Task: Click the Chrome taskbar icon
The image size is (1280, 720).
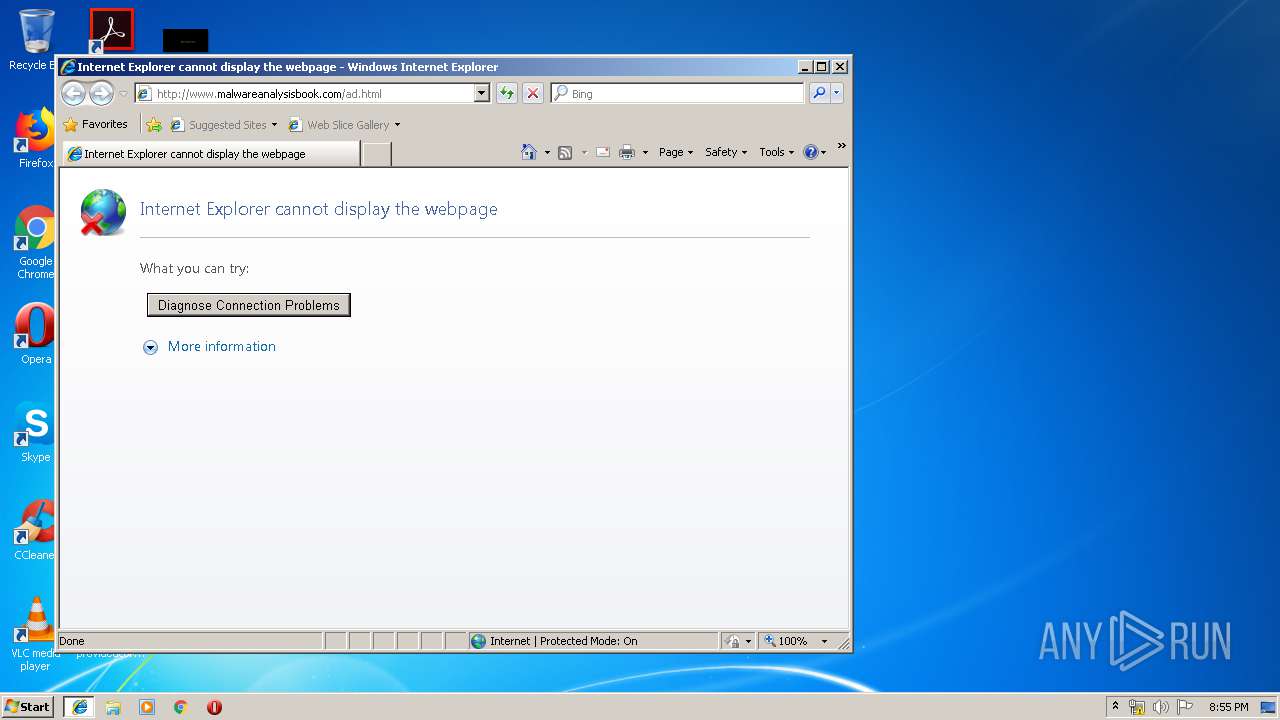Action: [180, 707]
